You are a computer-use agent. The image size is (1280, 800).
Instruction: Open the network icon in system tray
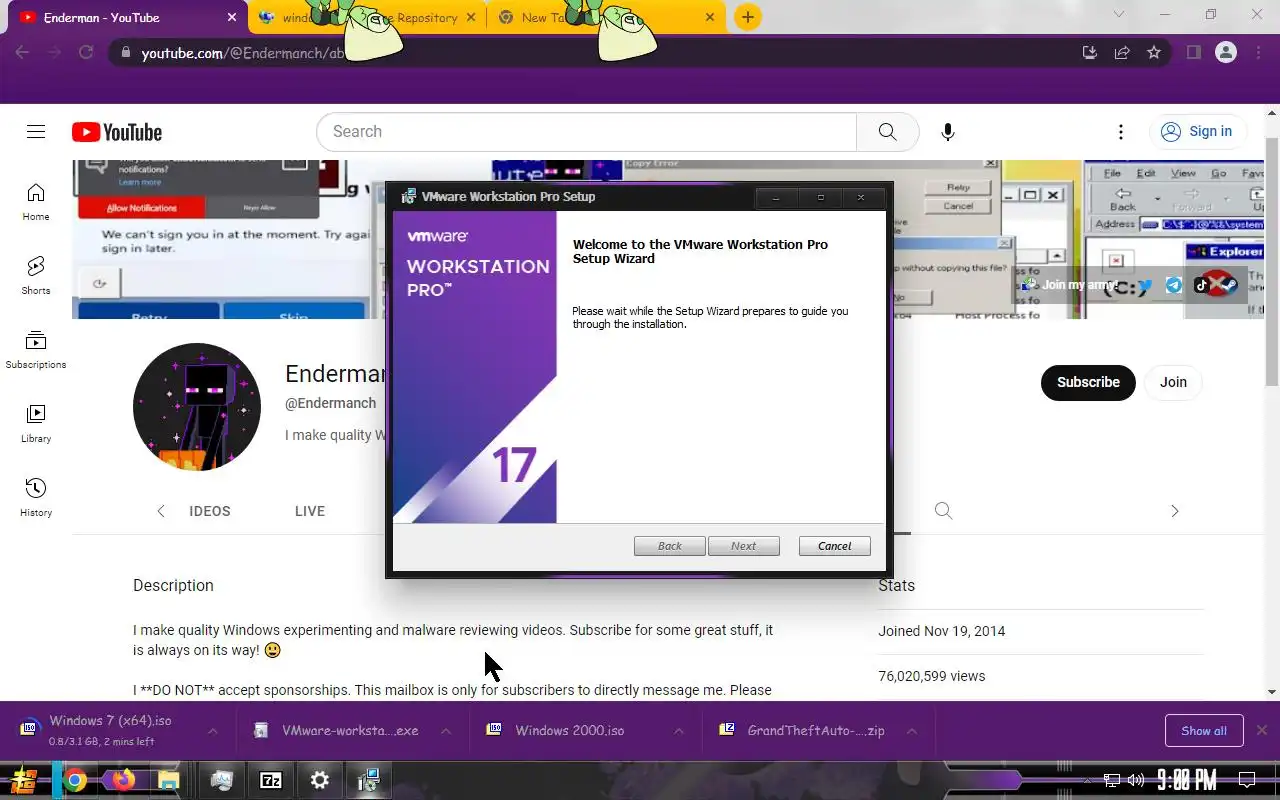click(x=1112, y=780)
